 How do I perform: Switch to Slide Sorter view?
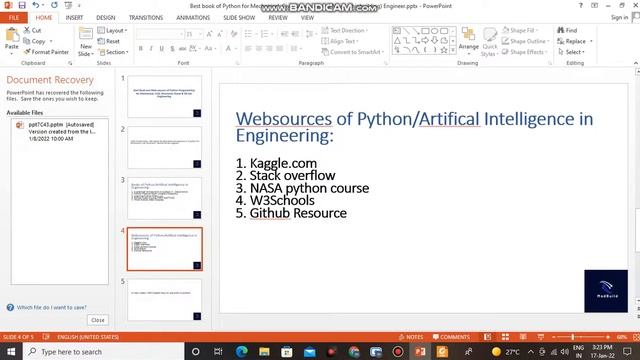(x=505, y=337)
